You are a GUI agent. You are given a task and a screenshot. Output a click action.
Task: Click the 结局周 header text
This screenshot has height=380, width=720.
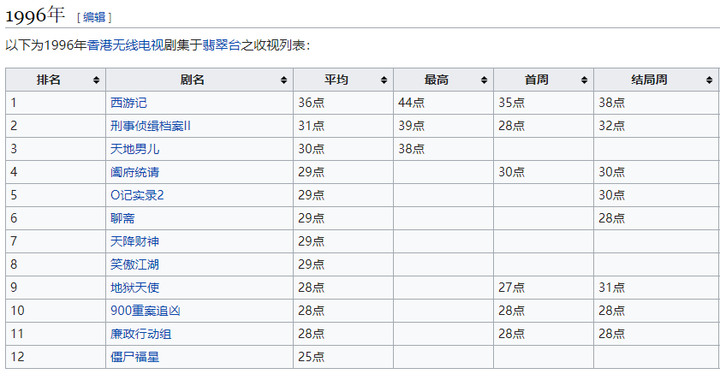(649, 80)
